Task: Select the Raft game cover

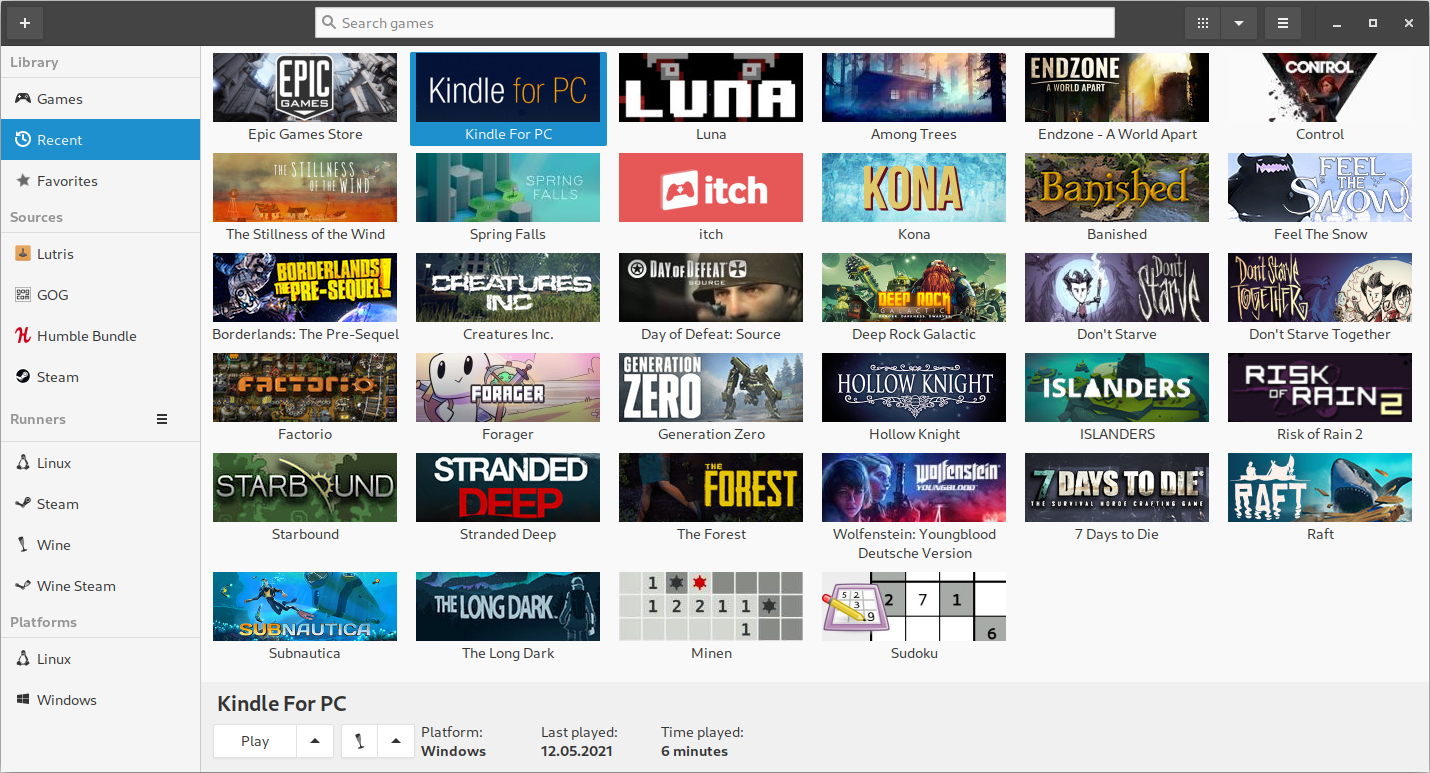Action: pyautogui.click(x=1320, y=487)
